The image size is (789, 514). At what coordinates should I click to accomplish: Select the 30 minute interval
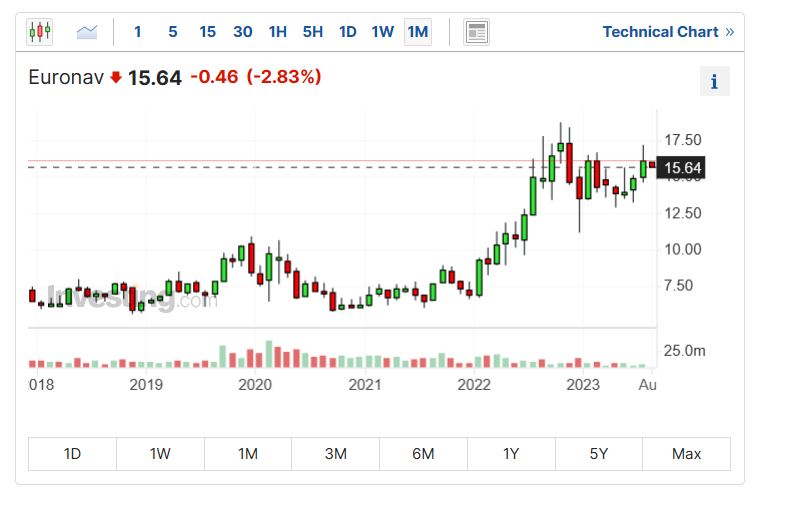coord(243,32)
